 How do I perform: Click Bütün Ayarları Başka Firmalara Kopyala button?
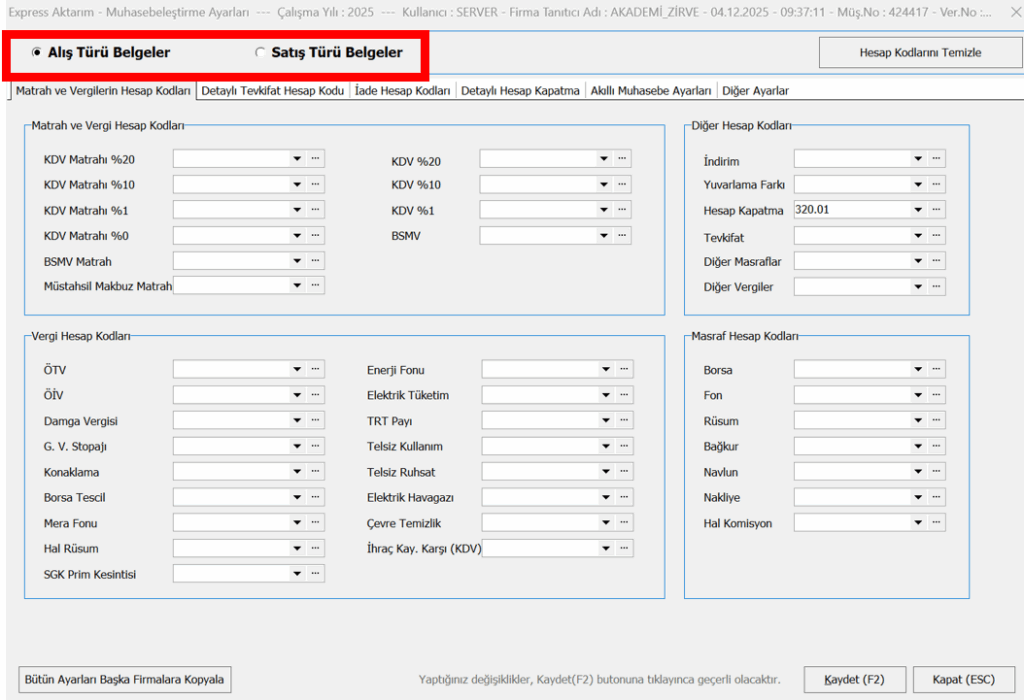124,679
